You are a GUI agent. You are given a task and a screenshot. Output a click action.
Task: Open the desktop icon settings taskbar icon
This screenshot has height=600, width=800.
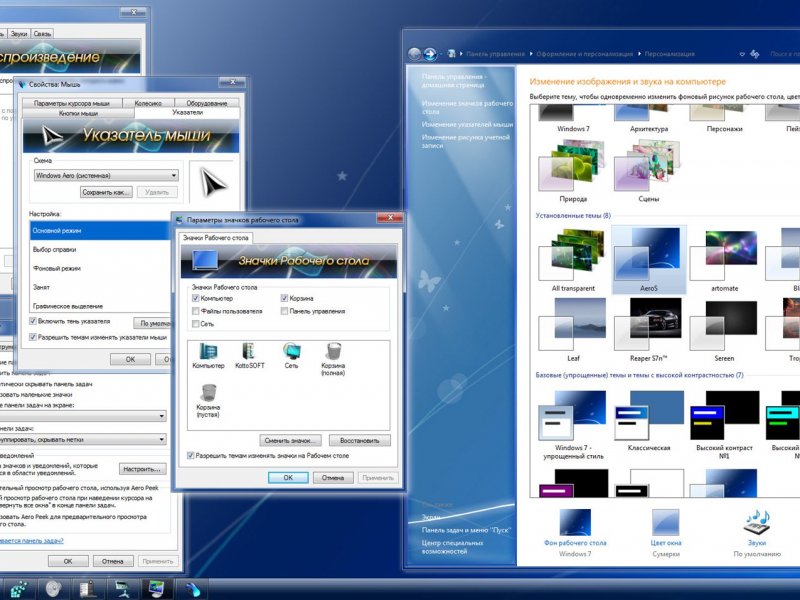122,589
